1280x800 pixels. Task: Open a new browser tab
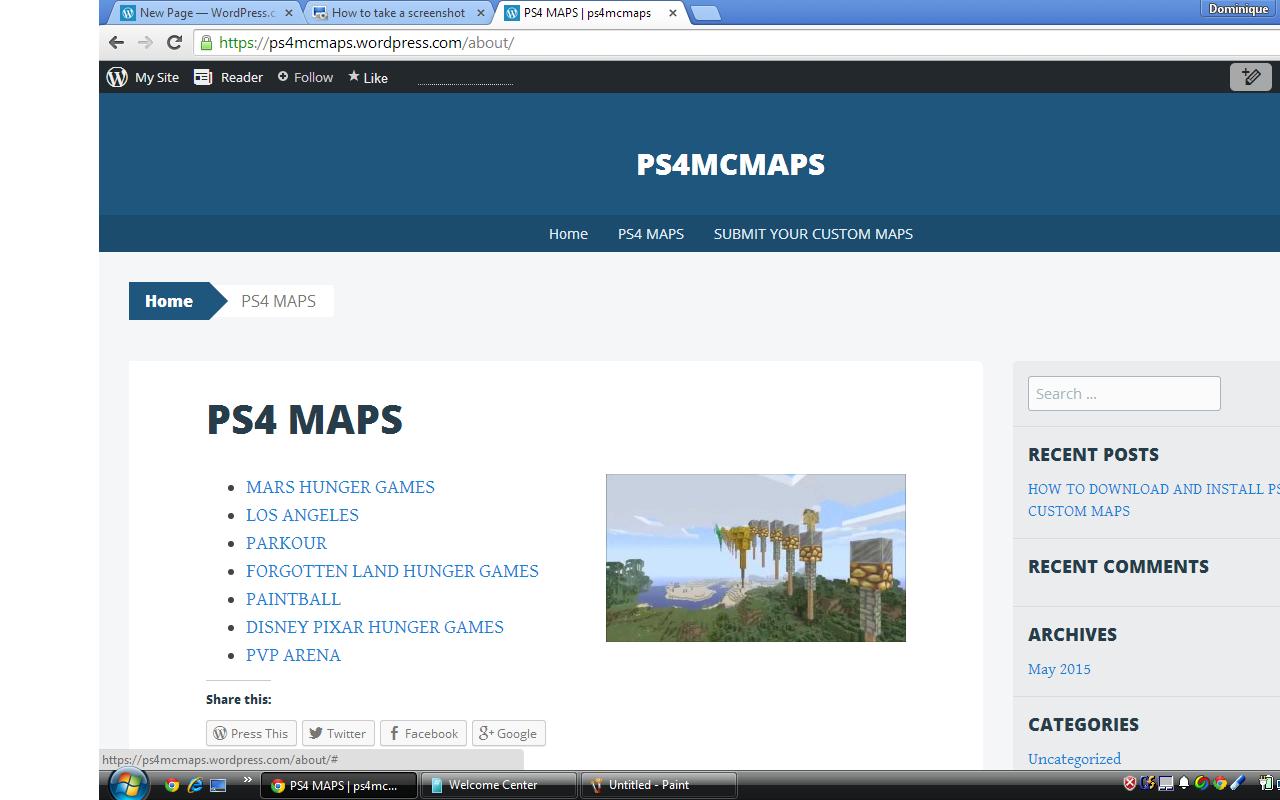click(705, 13)
